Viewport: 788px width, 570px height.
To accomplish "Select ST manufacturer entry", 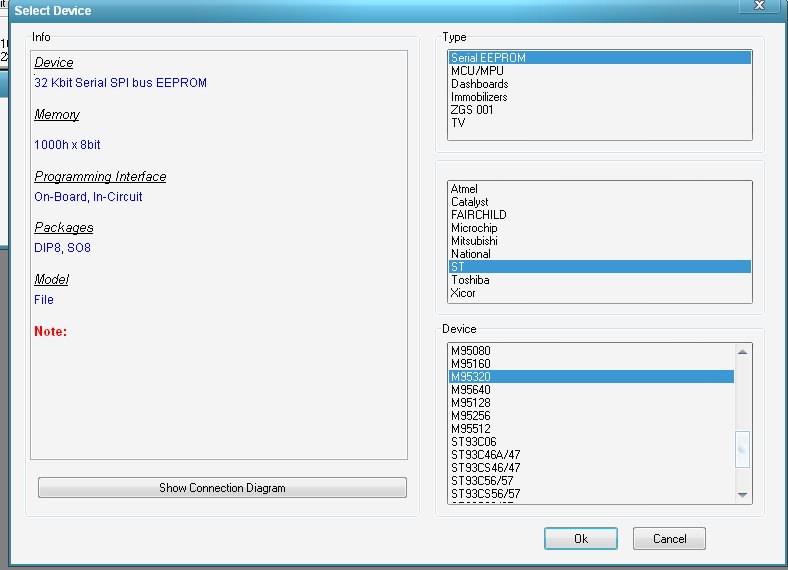I will click(x=600, y=267).
